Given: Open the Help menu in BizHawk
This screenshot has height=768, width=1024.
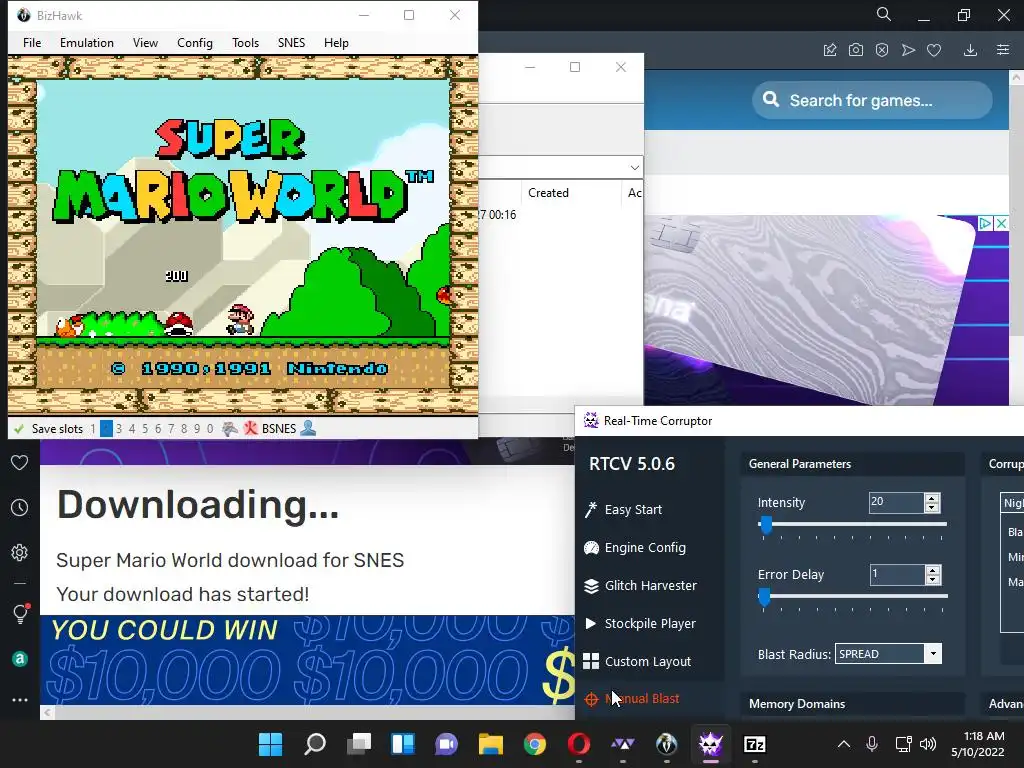Looking at the screenshot, I should pyautogui.click(x=336, y=42).
